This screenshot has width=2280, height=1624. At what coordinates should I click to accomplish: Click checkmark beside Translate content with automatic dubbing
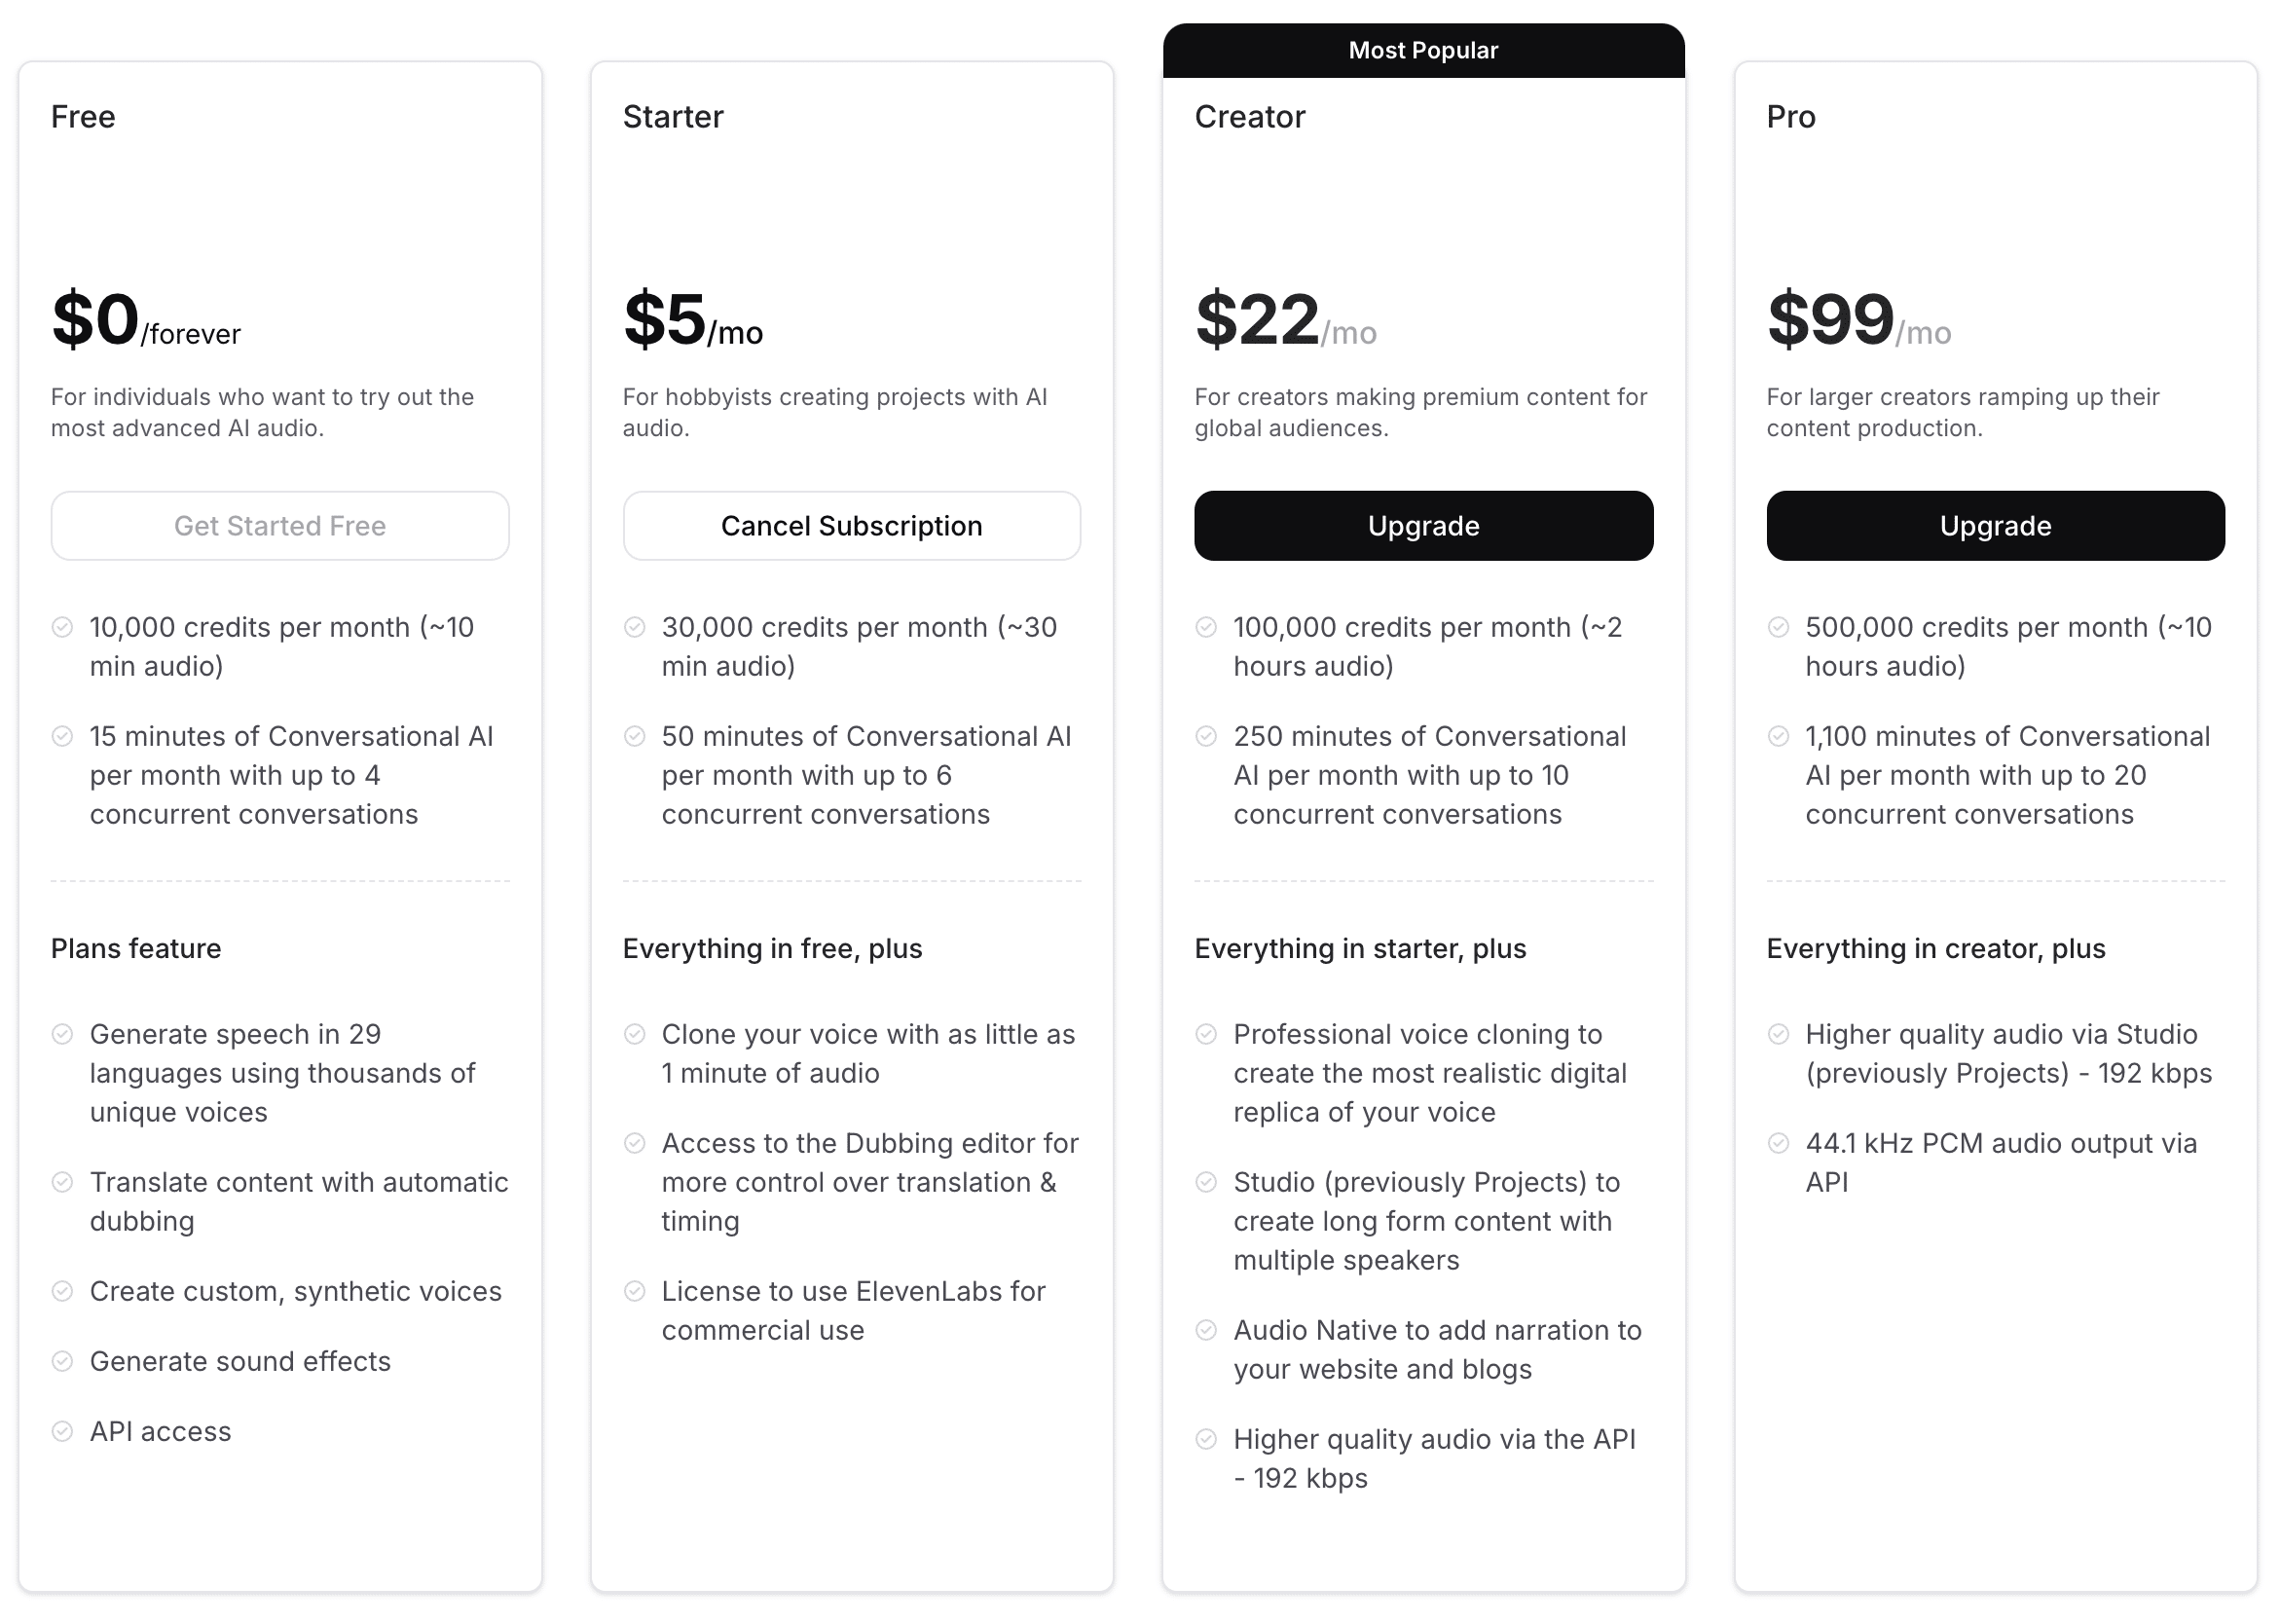62,1182
